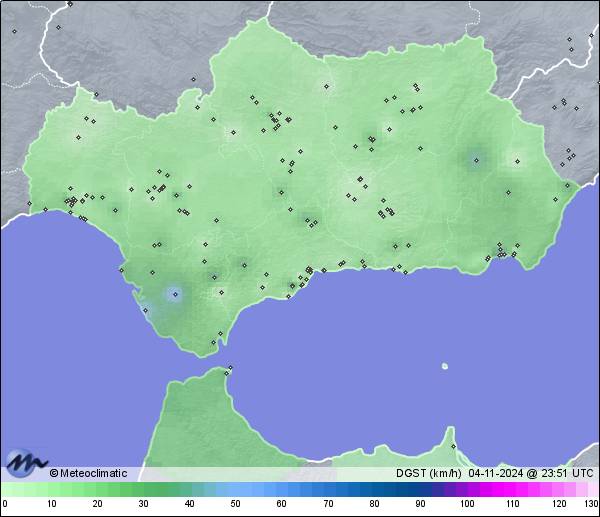Click the © Meteoclimatic copyright text
Viewport: 600px width, 517px height.
[x=88, y=473]
